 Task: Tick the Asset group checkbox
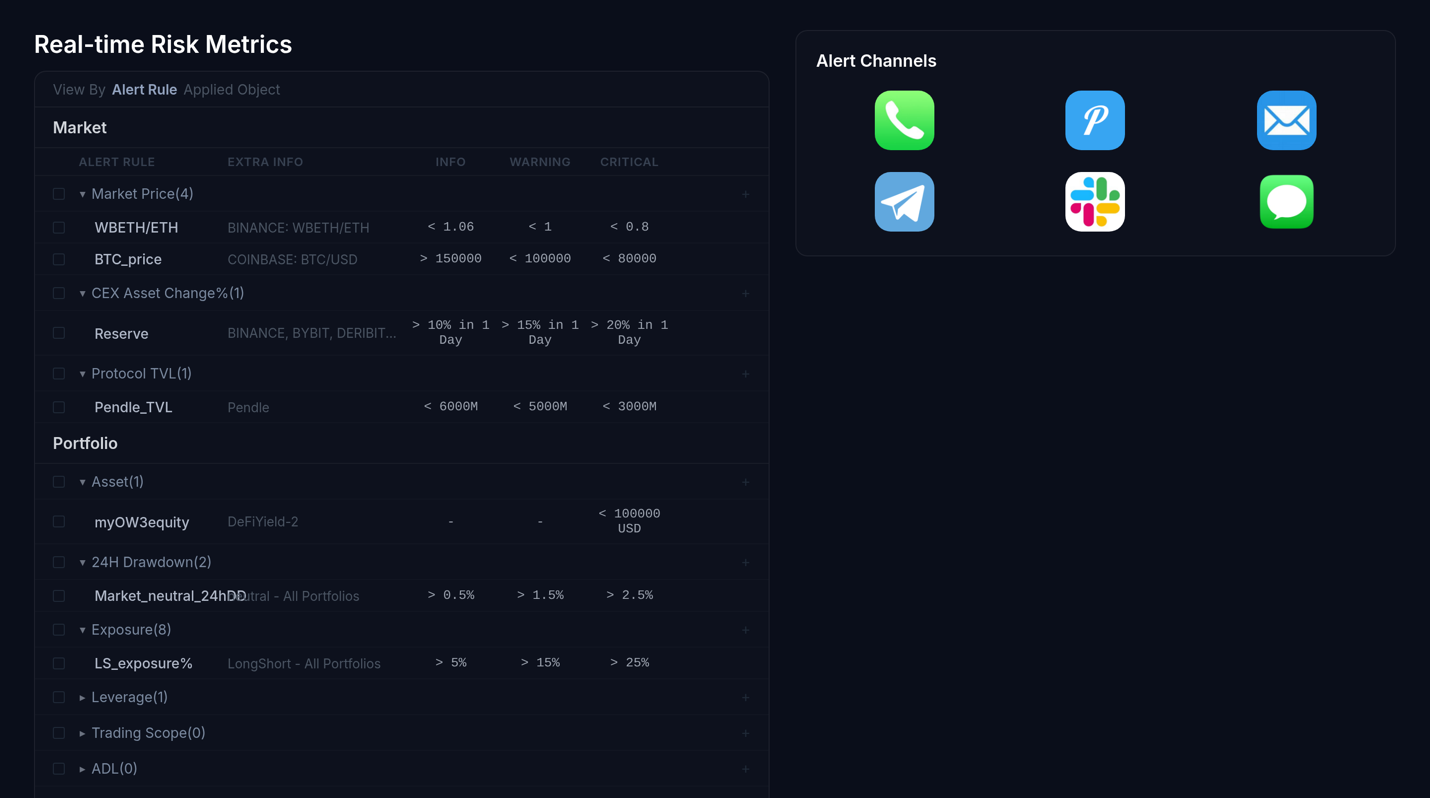tap(59, 482)
